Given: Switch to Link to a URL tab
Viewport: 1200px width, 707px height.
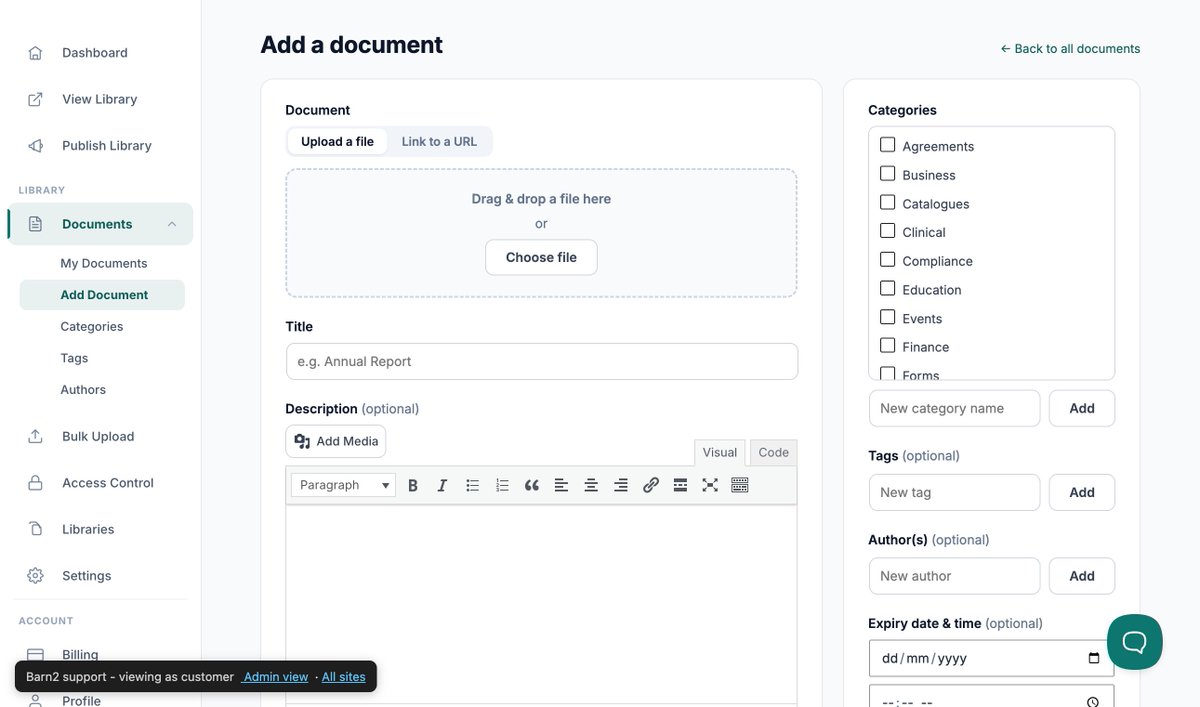Looking at the screenshot, I should point(439,141).
